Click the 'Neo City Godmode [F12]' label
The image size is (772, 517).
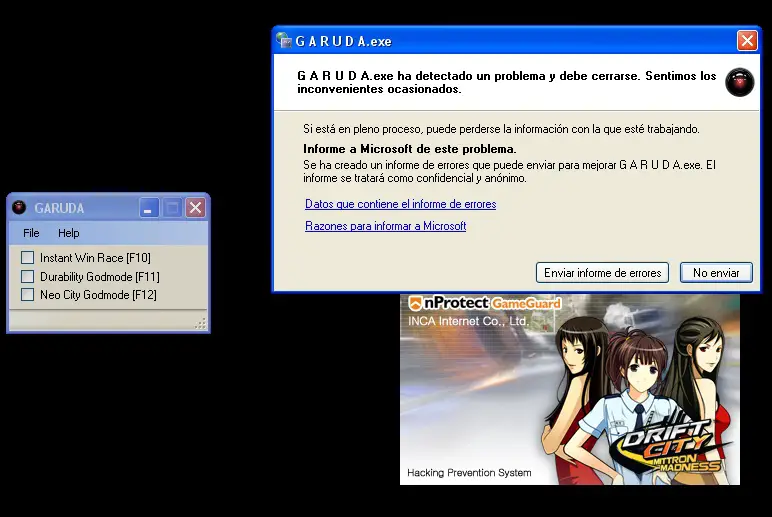(x=98, y=295)
